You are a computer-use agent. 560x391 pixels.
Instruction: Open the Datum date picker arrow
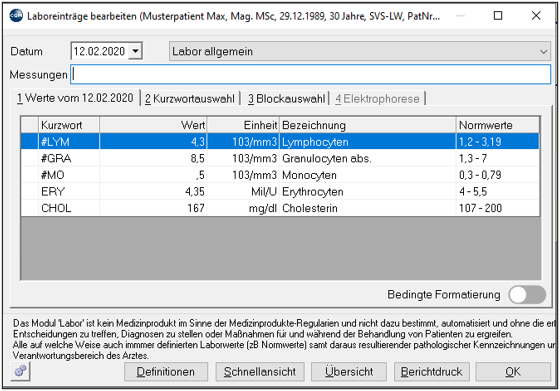135,51
